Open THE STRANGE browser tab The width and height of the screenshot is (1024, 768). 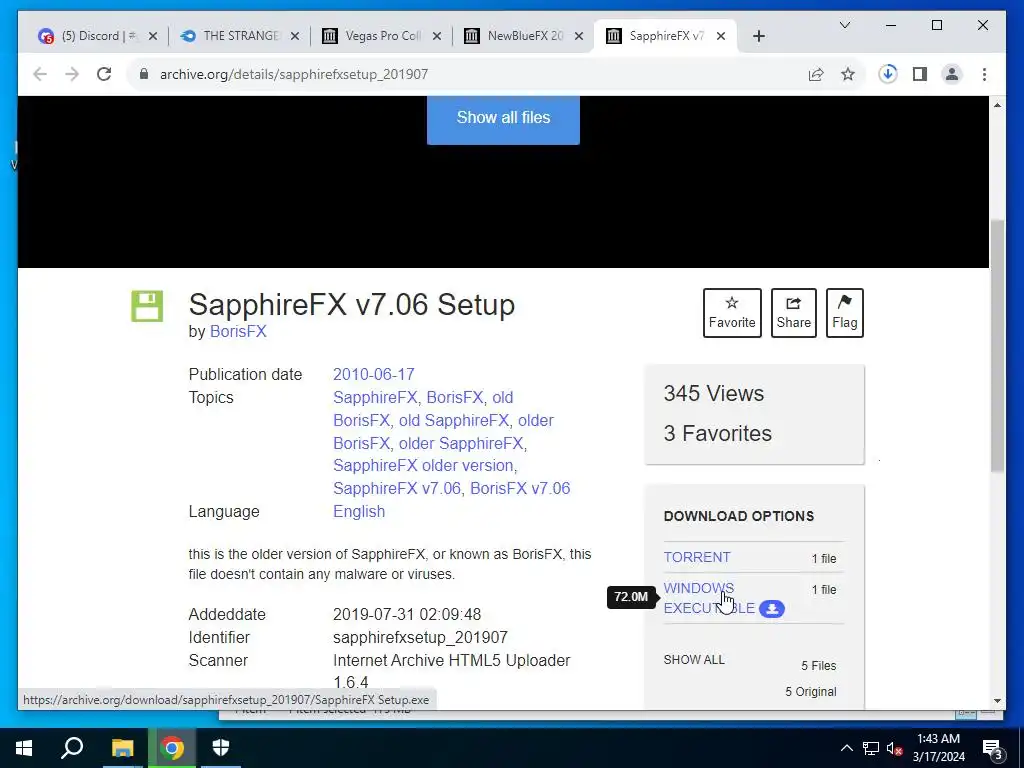tap(240, 36)
